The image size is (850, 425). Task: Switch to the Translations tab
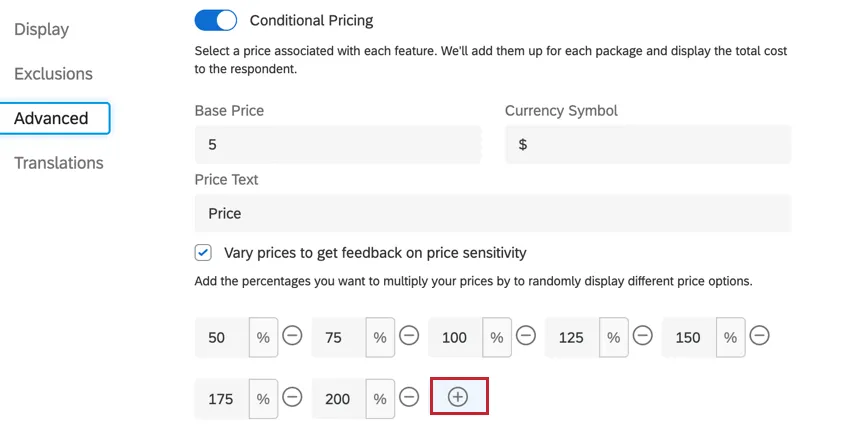tap(58, 163)
